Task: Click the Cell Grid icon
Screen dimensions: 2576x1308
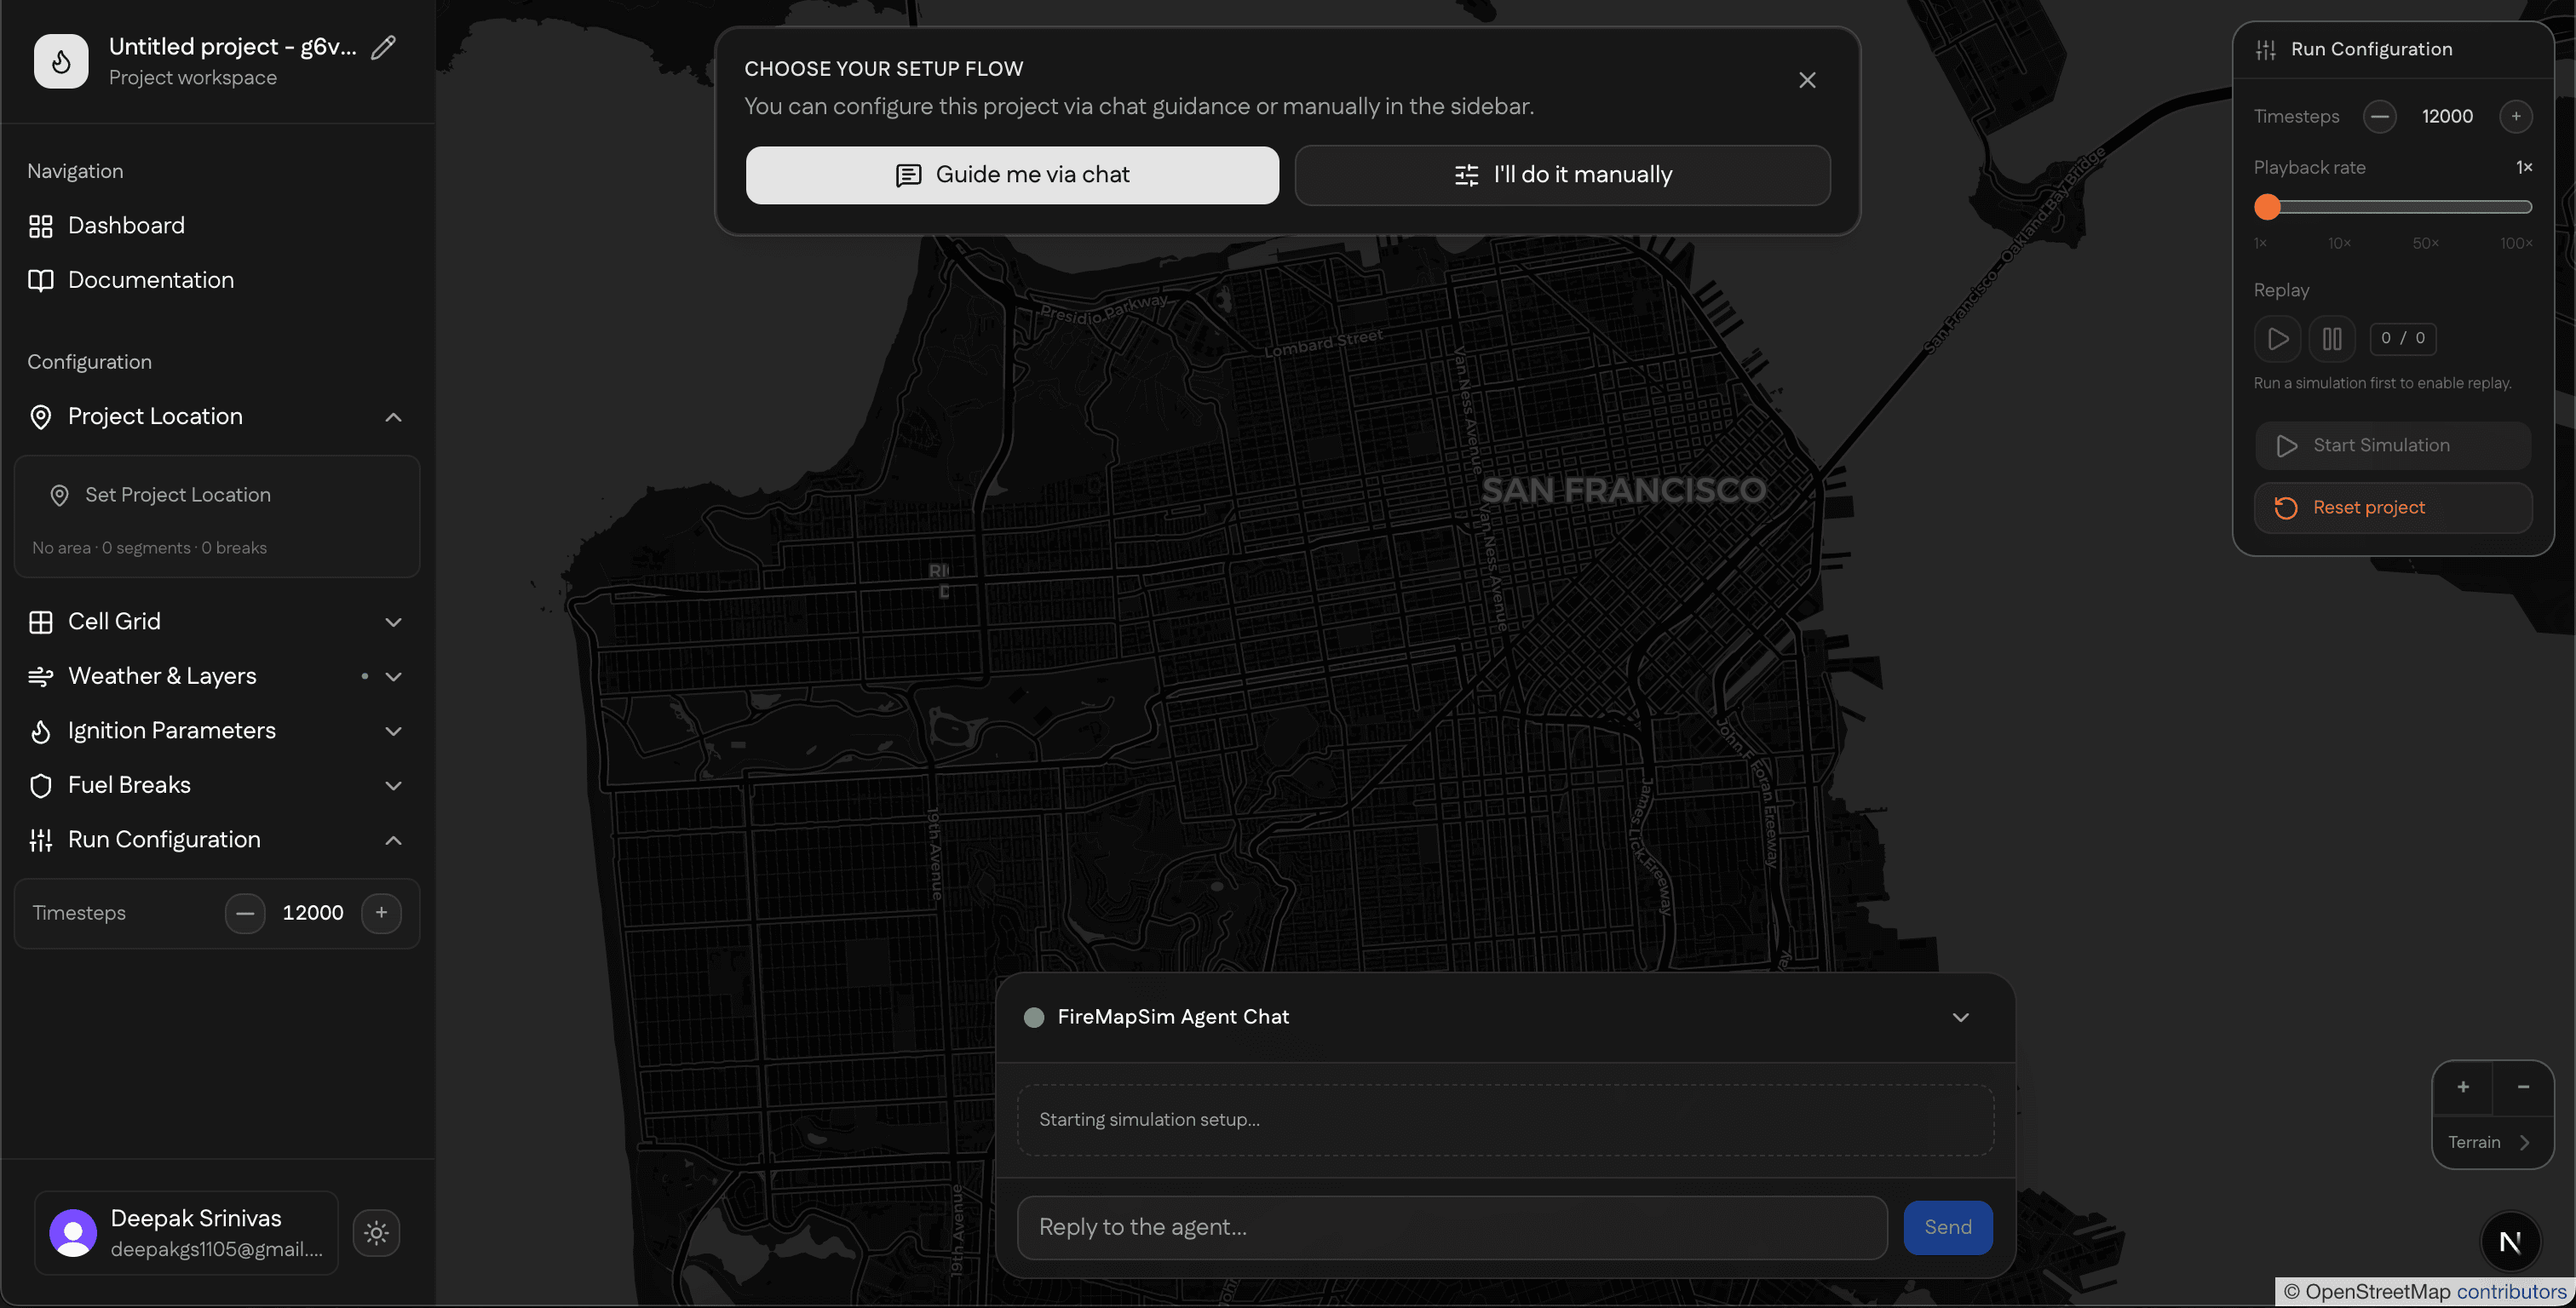Action: pyautogui.click(x=41, y=622)
